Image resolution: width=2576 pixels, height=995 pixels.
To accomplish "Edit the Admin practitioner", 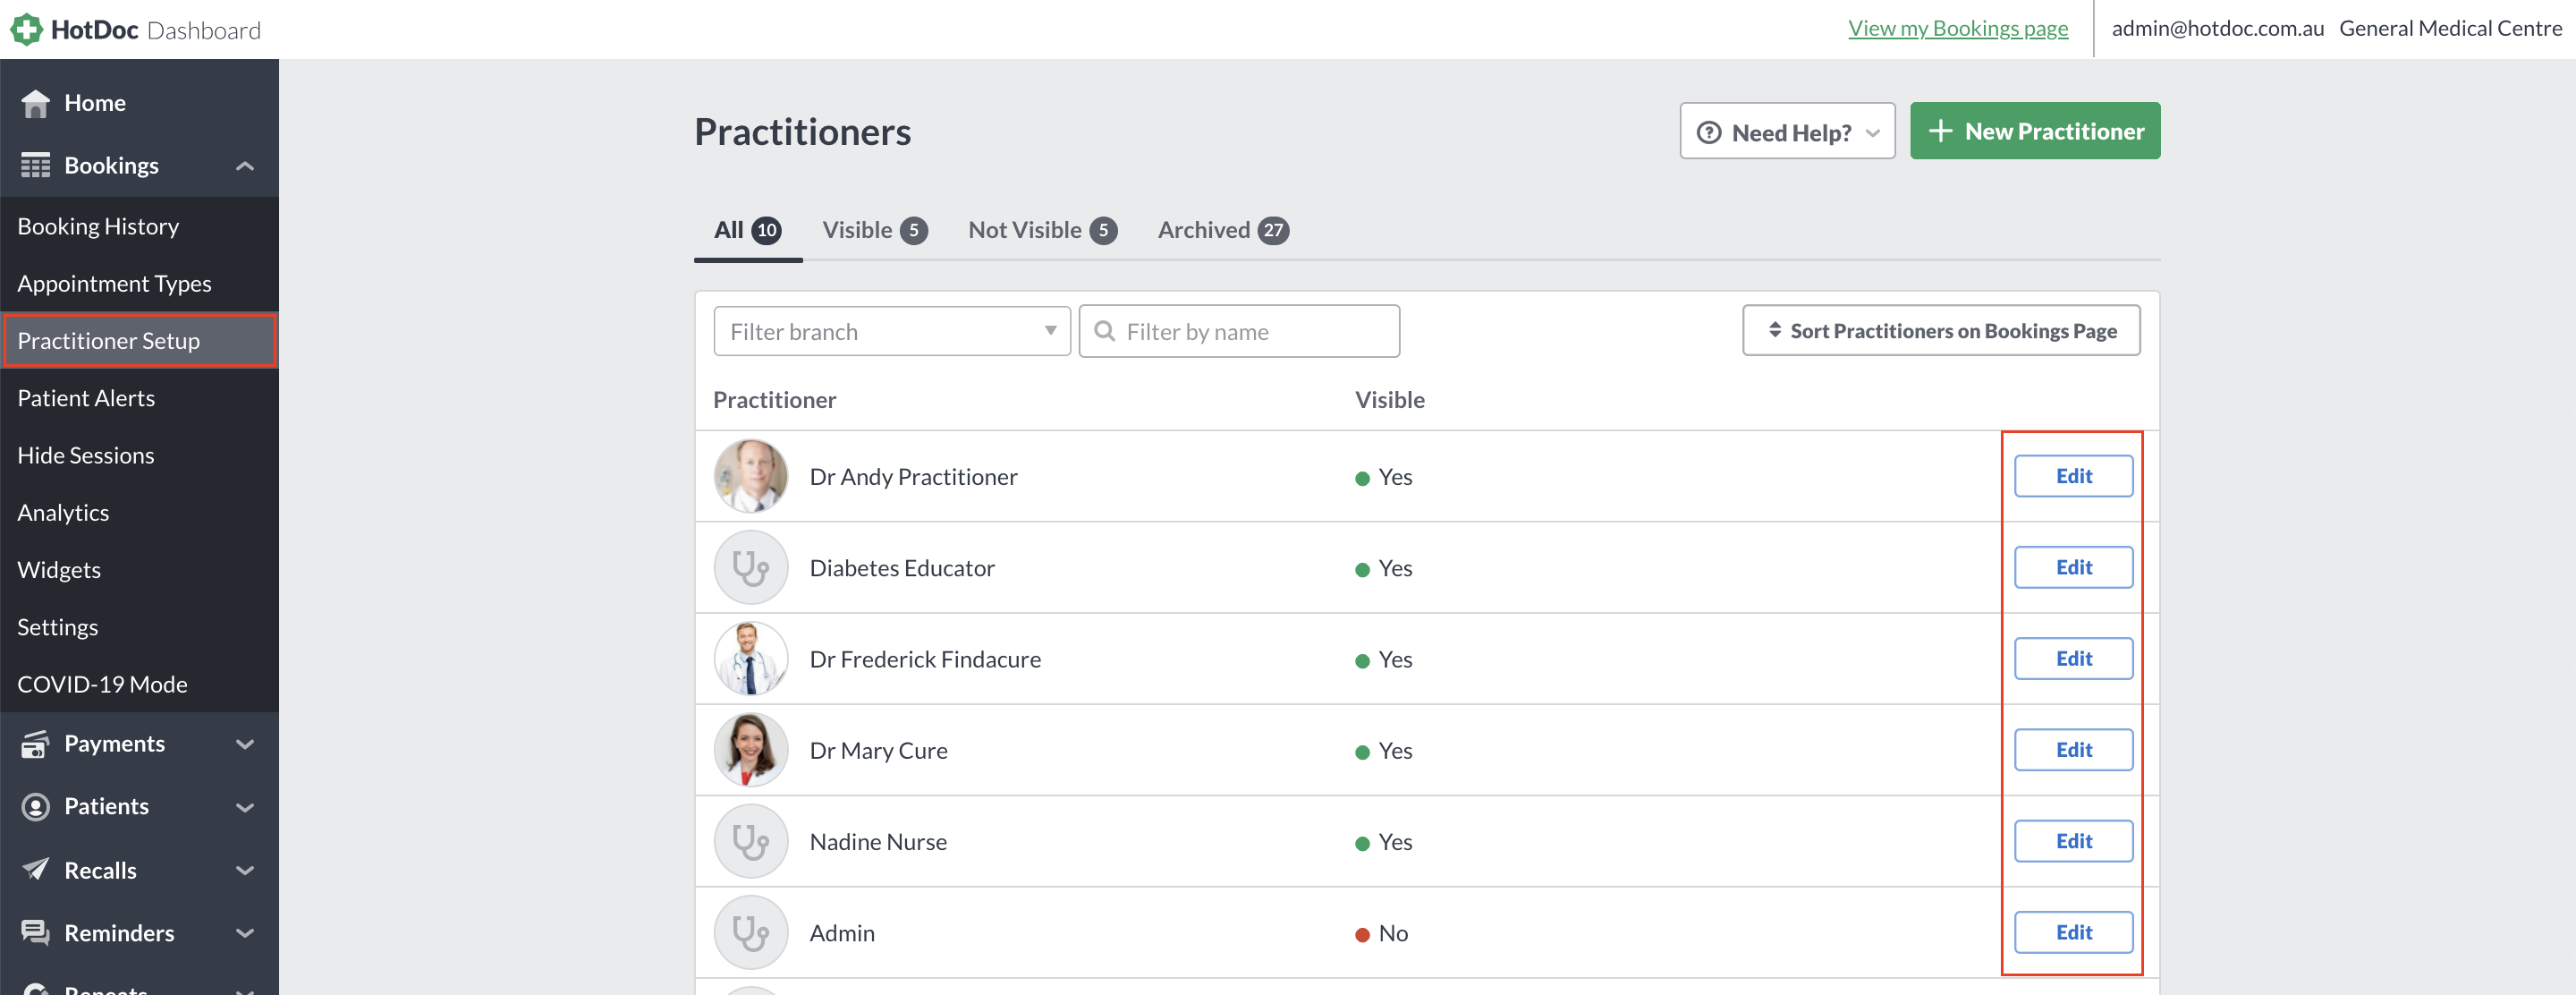I will coord(2073,932).
